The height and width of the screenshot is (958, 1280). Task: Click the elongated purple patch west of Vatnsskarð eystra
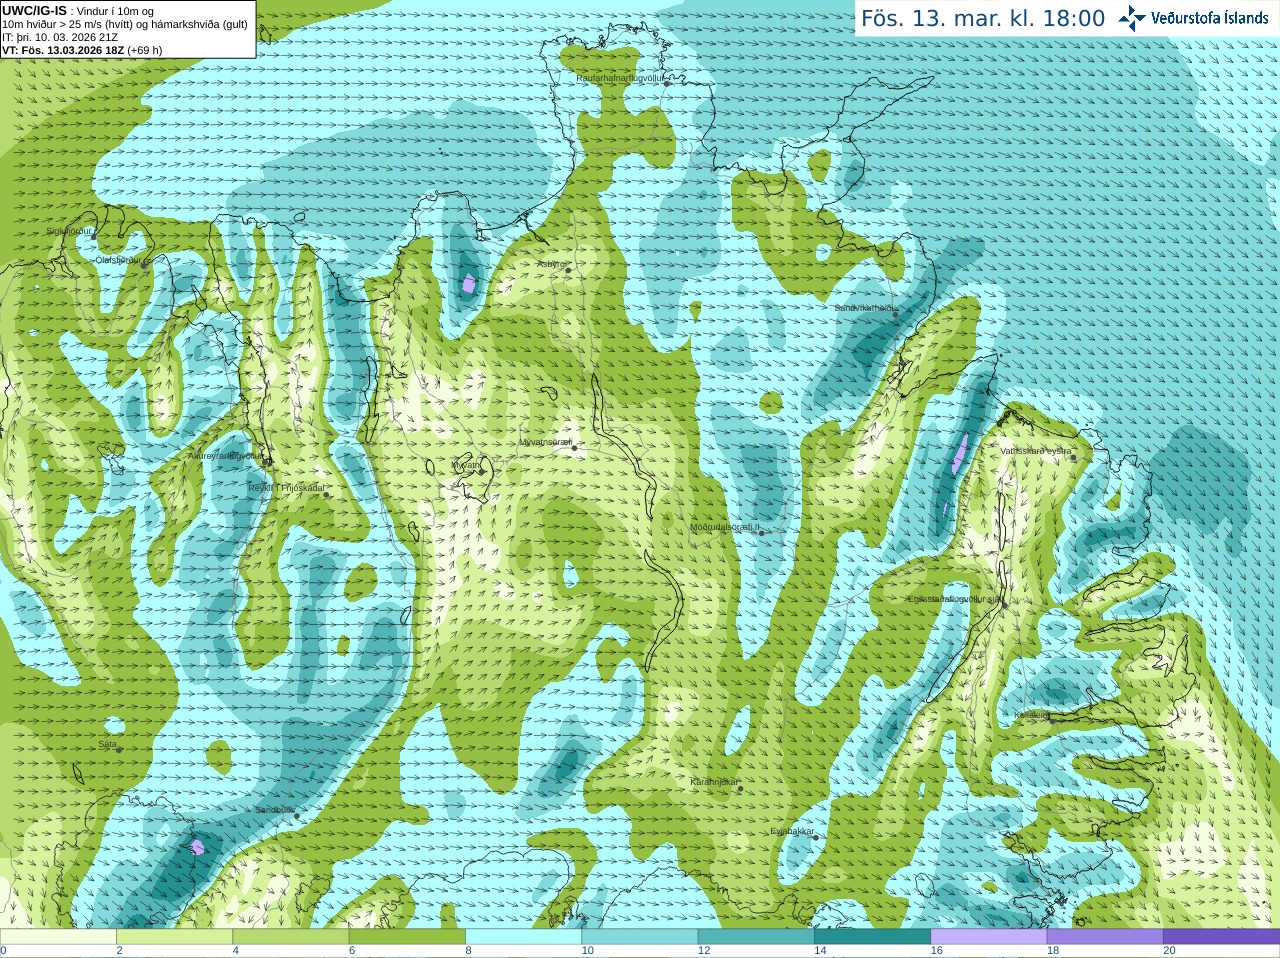tap(959, 455)
